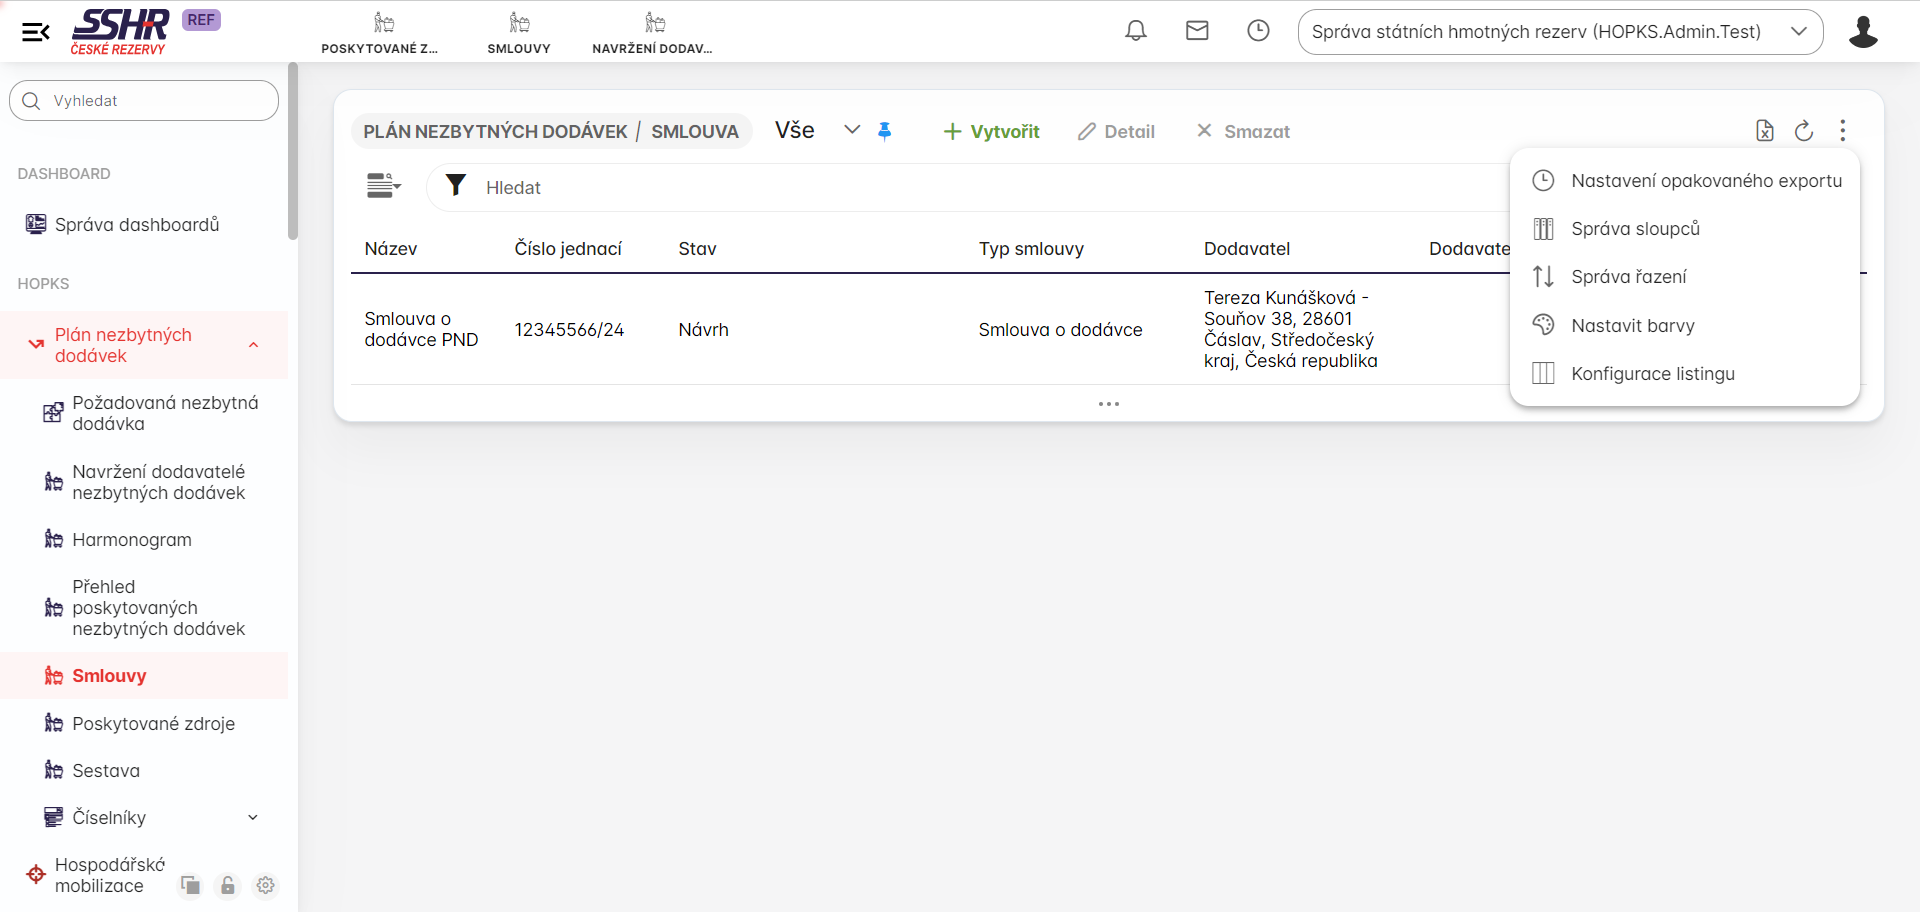This screenshot has height=912, width=1920.
Task: Open the user profile avatar
Action: click(x=1863, y=32)
